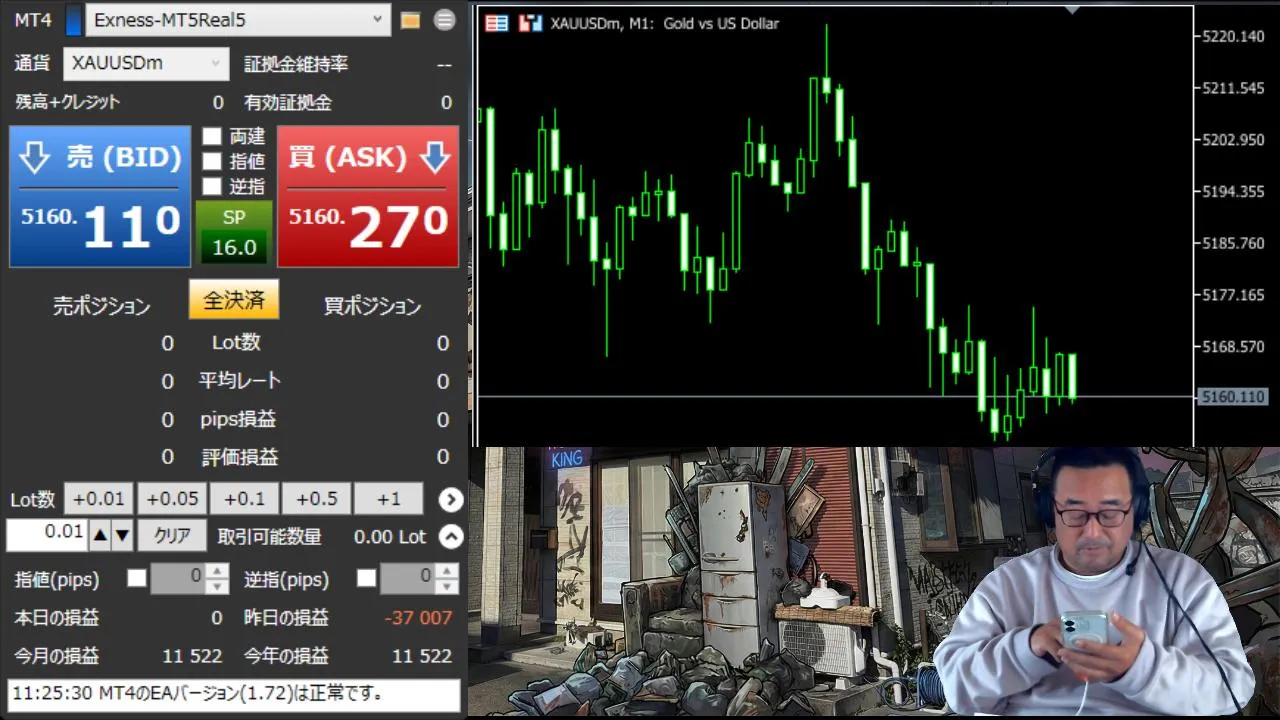Decrement the 逆指(pips) value spinner
Image resolution: width=1280 pixels, height=720 pixels.
click(447, 586)
